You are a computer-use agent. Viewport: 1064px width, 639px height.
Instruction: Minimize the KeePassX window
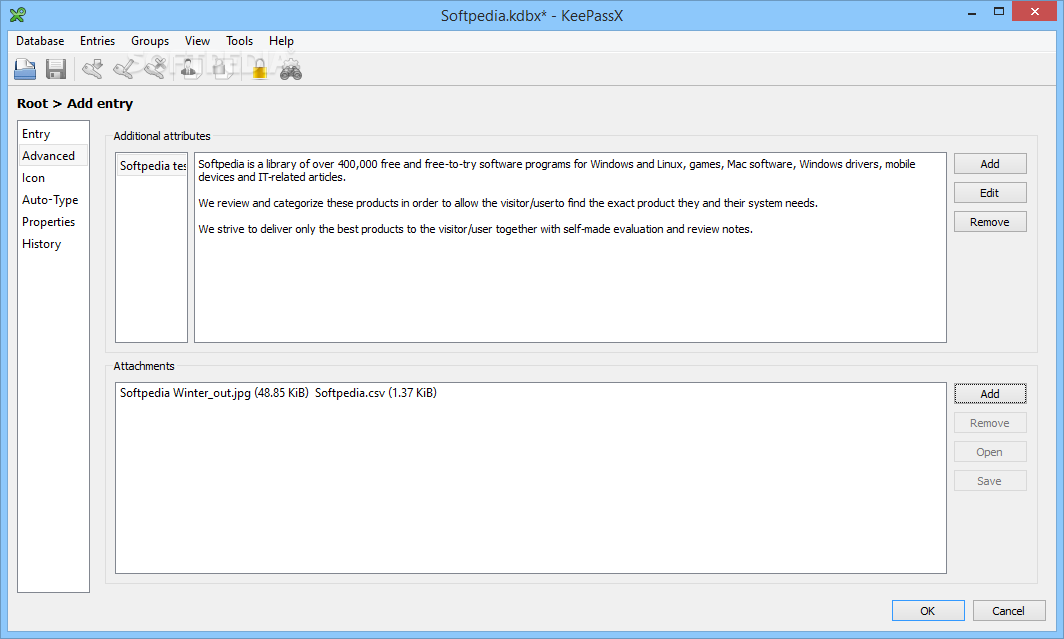click(972, 12)
